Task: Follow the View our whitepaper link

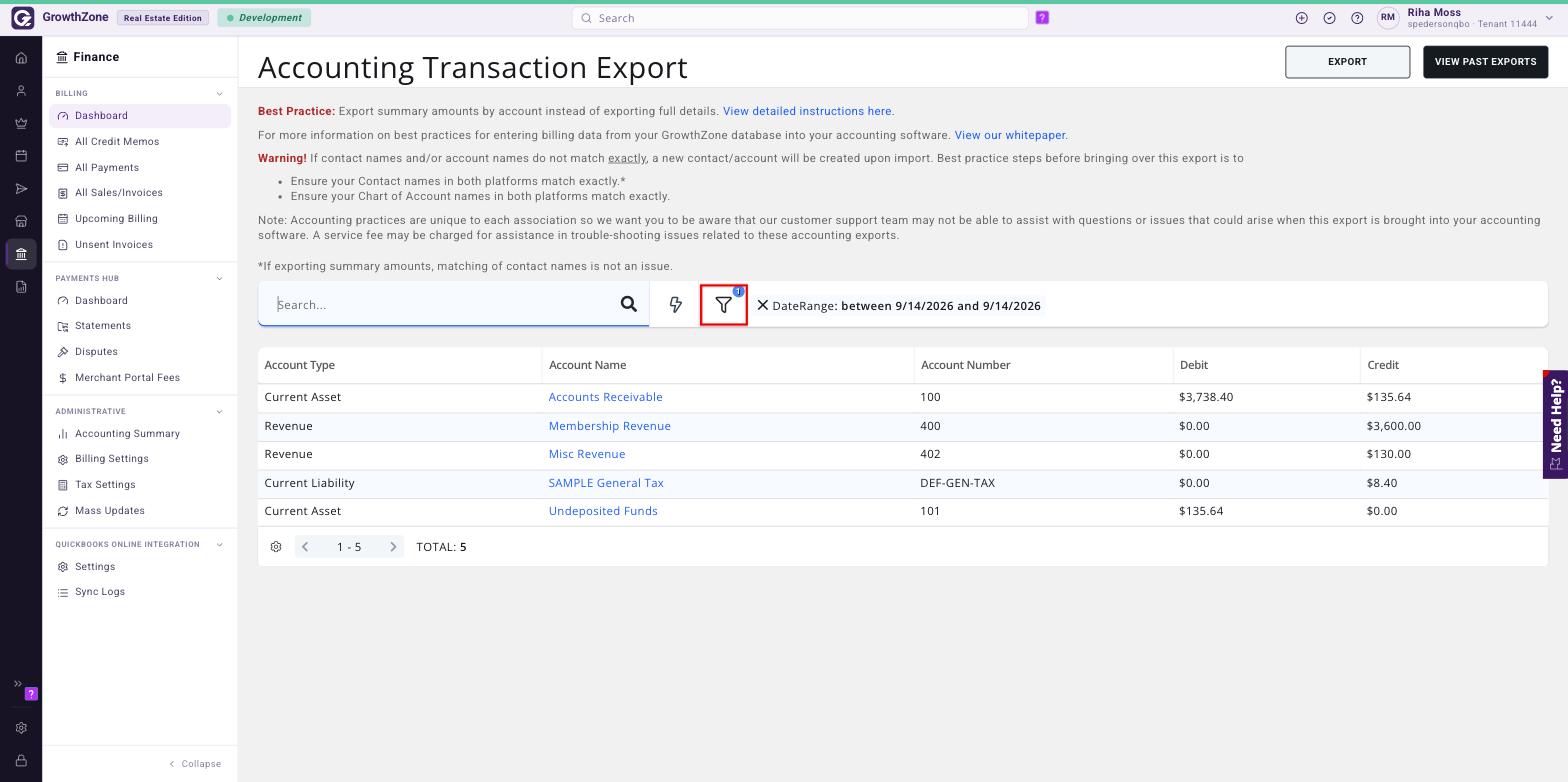Action: pyautogui.click(x=1010, y=135)
